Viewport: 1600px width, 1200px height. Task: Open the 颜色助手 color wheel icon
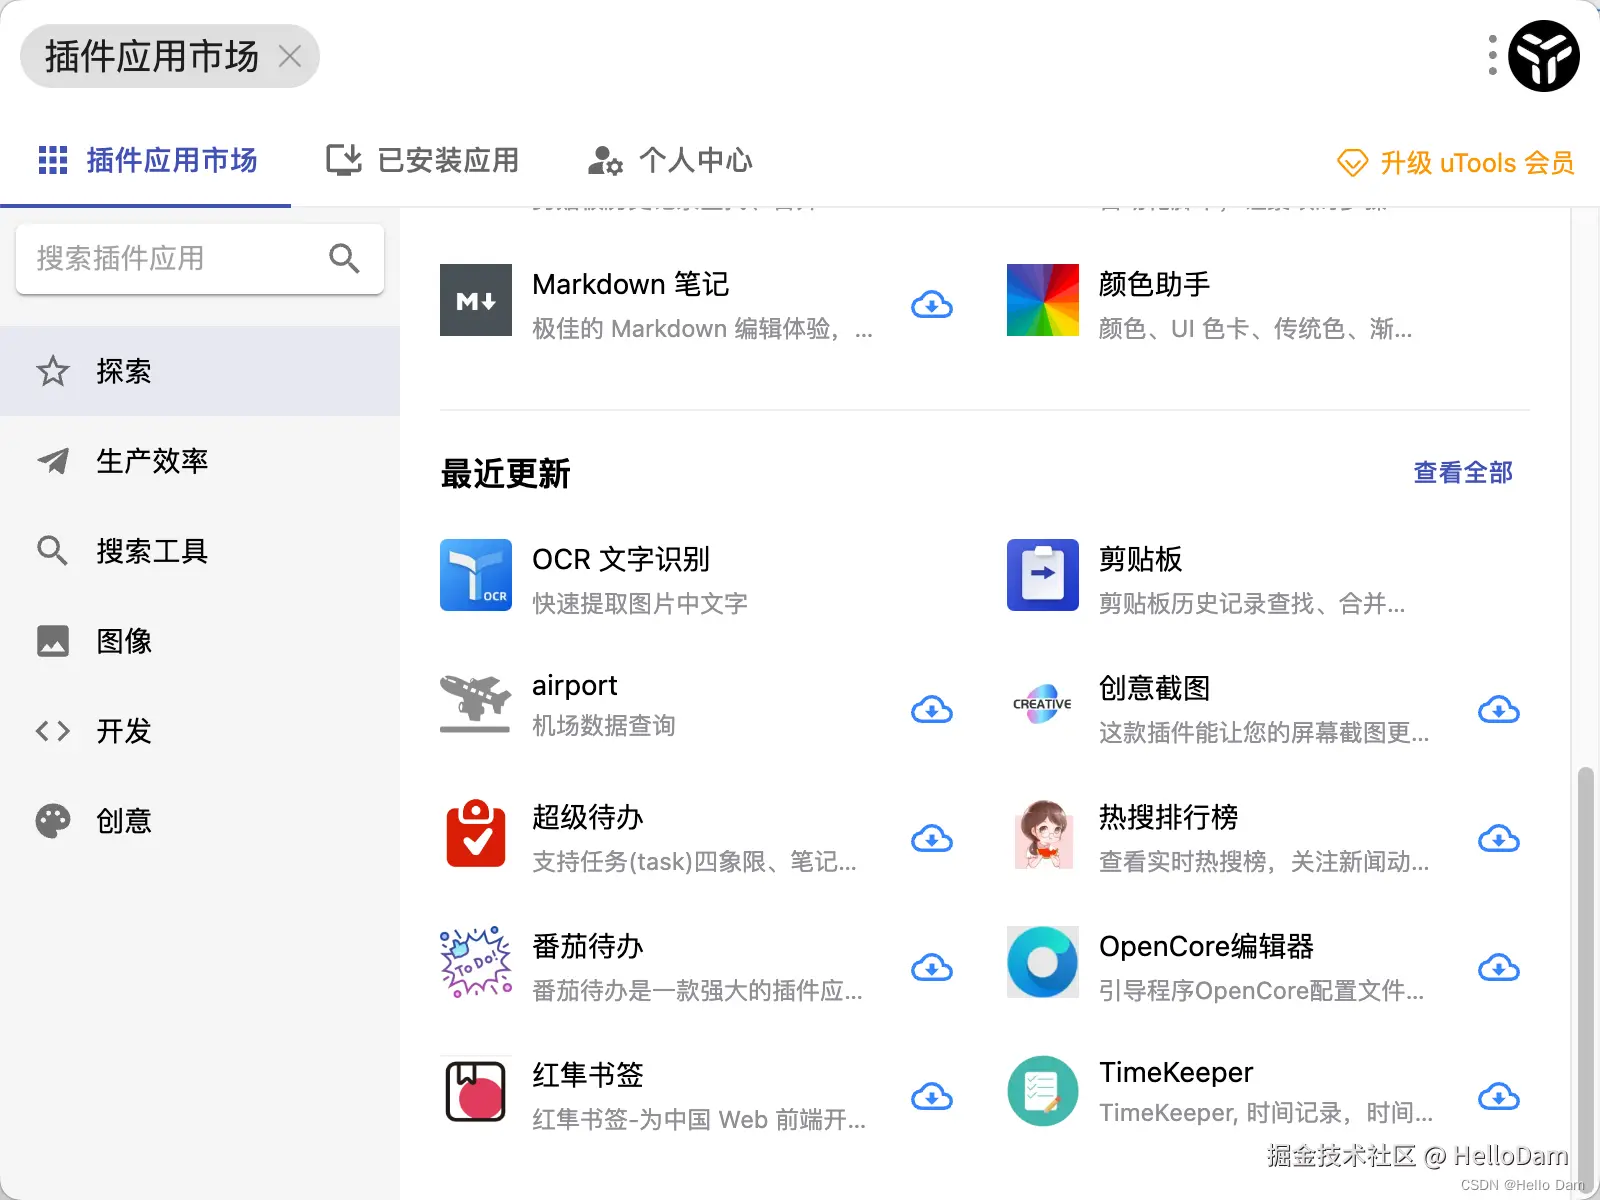tap(1042, 300)
